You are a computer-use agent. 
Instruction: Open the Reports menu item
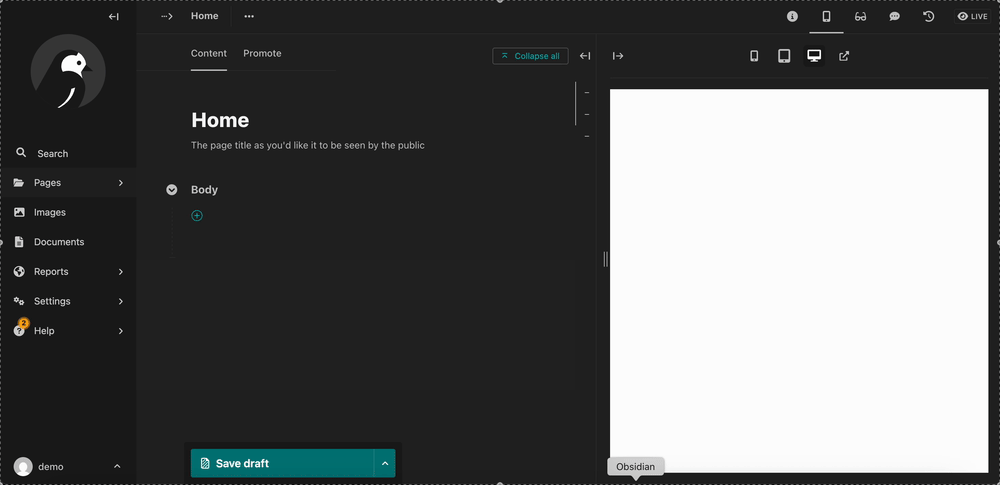pyautogui.click(x=68, y=271)
